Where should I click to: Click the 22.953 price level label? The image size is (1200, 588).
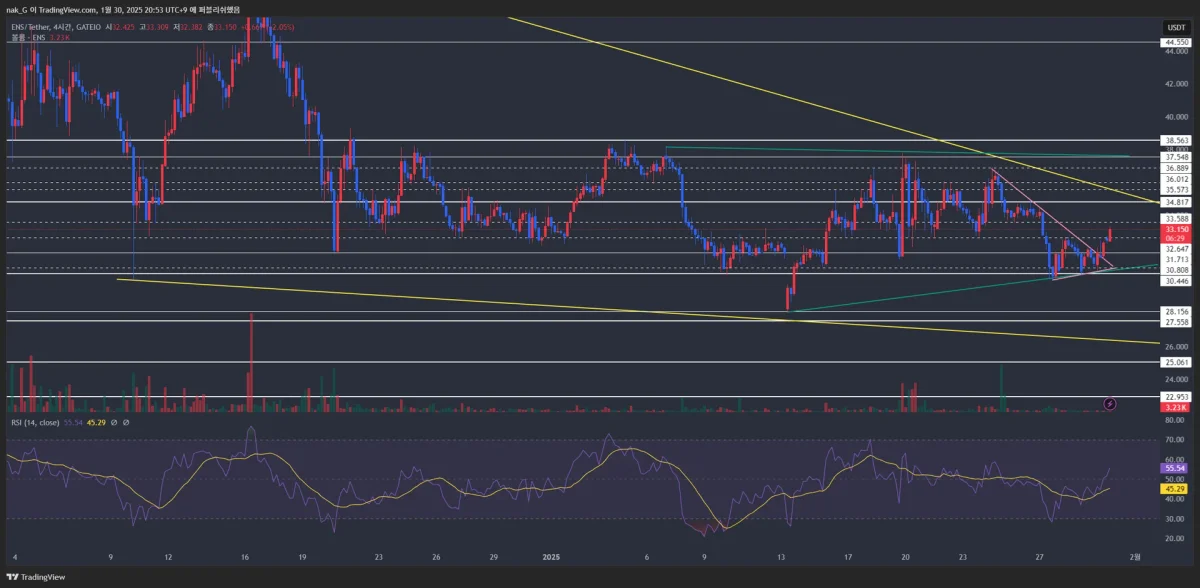coord(1174,397)
